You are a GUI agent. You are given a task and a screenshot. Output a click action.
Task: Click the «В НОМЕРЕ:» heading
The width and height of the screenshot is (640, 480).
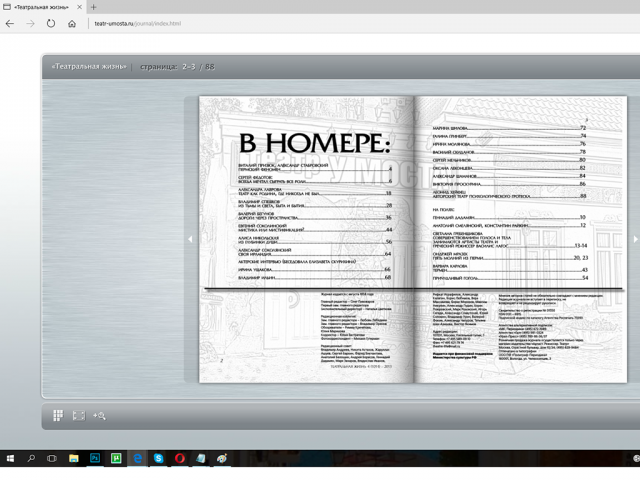click(315, 143)
